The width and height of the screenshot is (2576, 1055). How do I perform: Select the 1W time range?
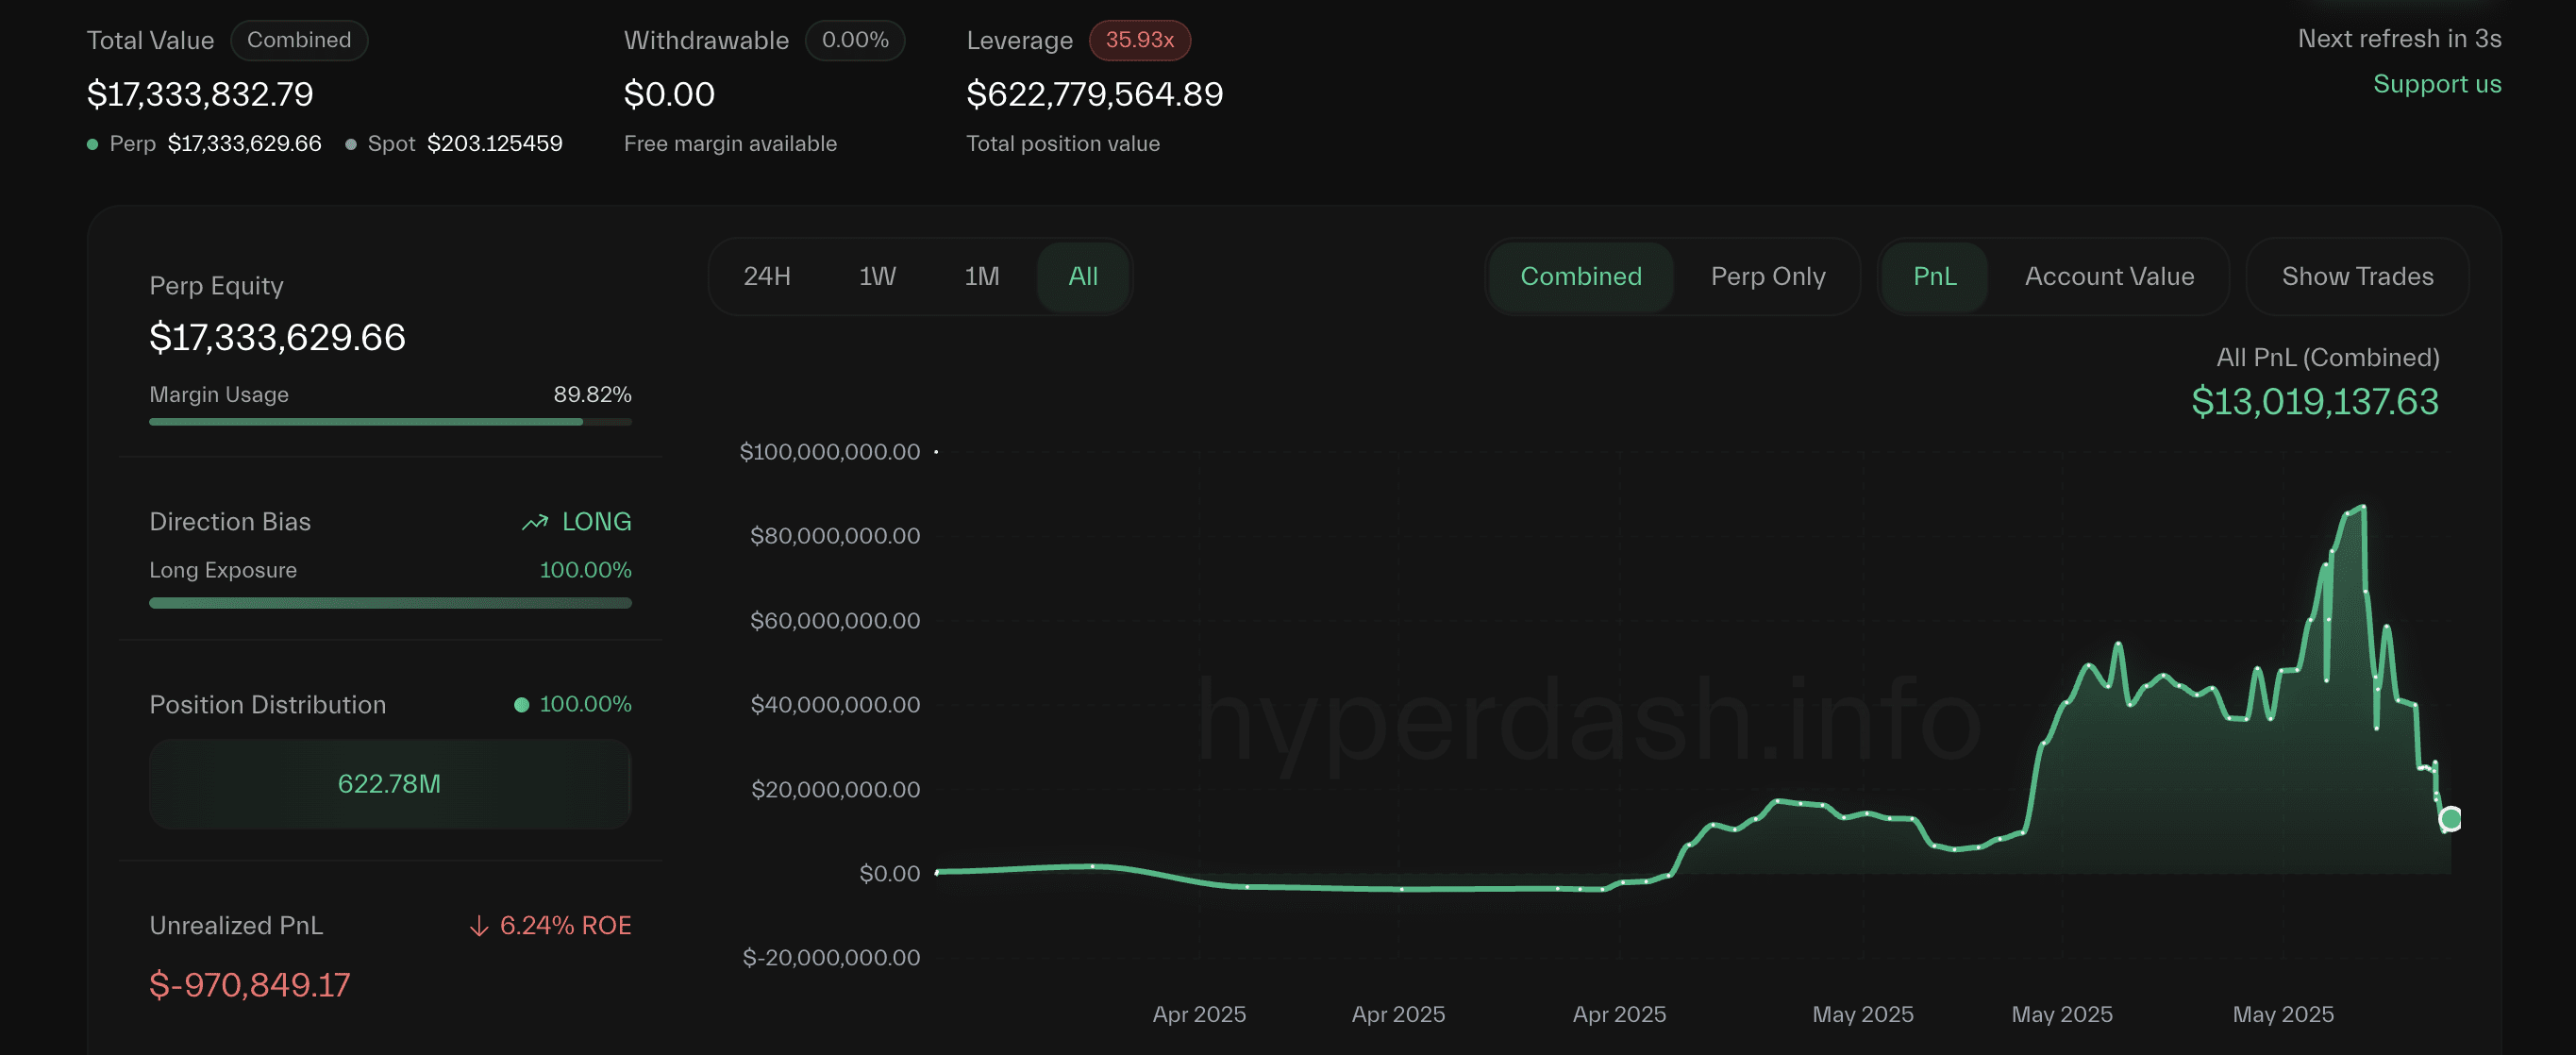876,276
